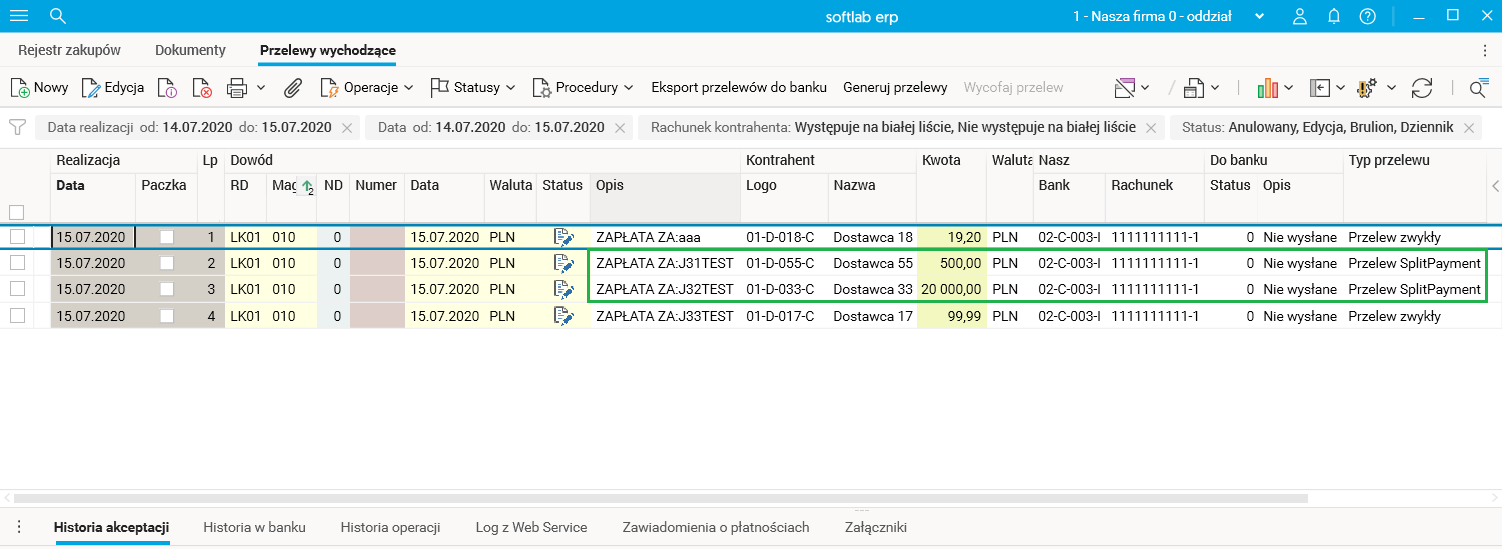Open the advanced search filter icon

tap(1479, 88)
